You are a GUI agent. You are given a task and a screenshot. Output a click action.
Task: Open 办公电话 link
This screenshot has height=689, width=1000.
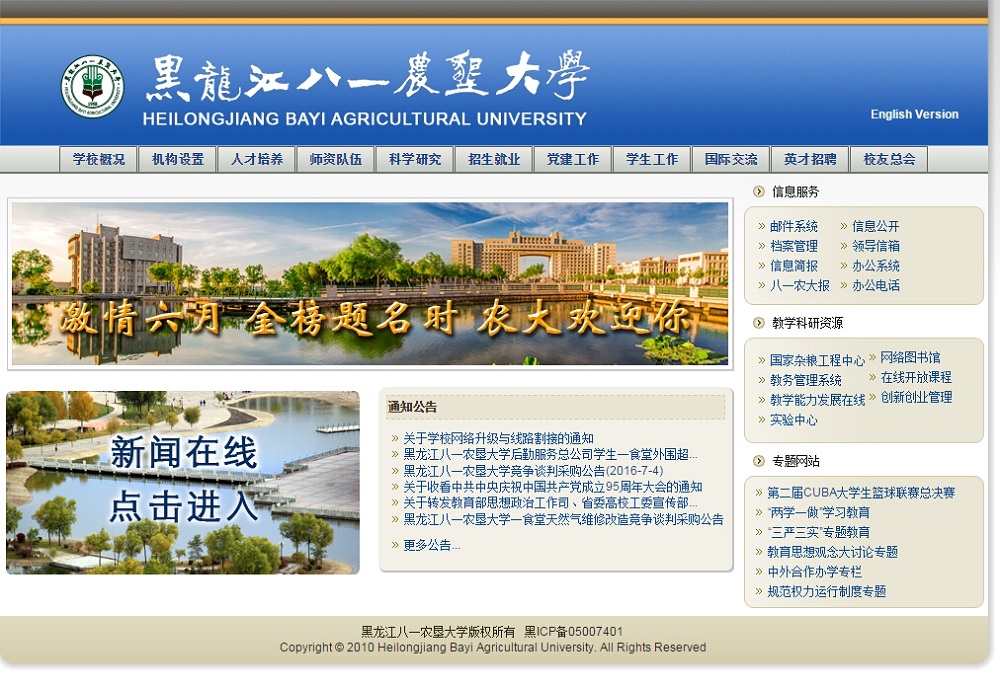point(876,286)
